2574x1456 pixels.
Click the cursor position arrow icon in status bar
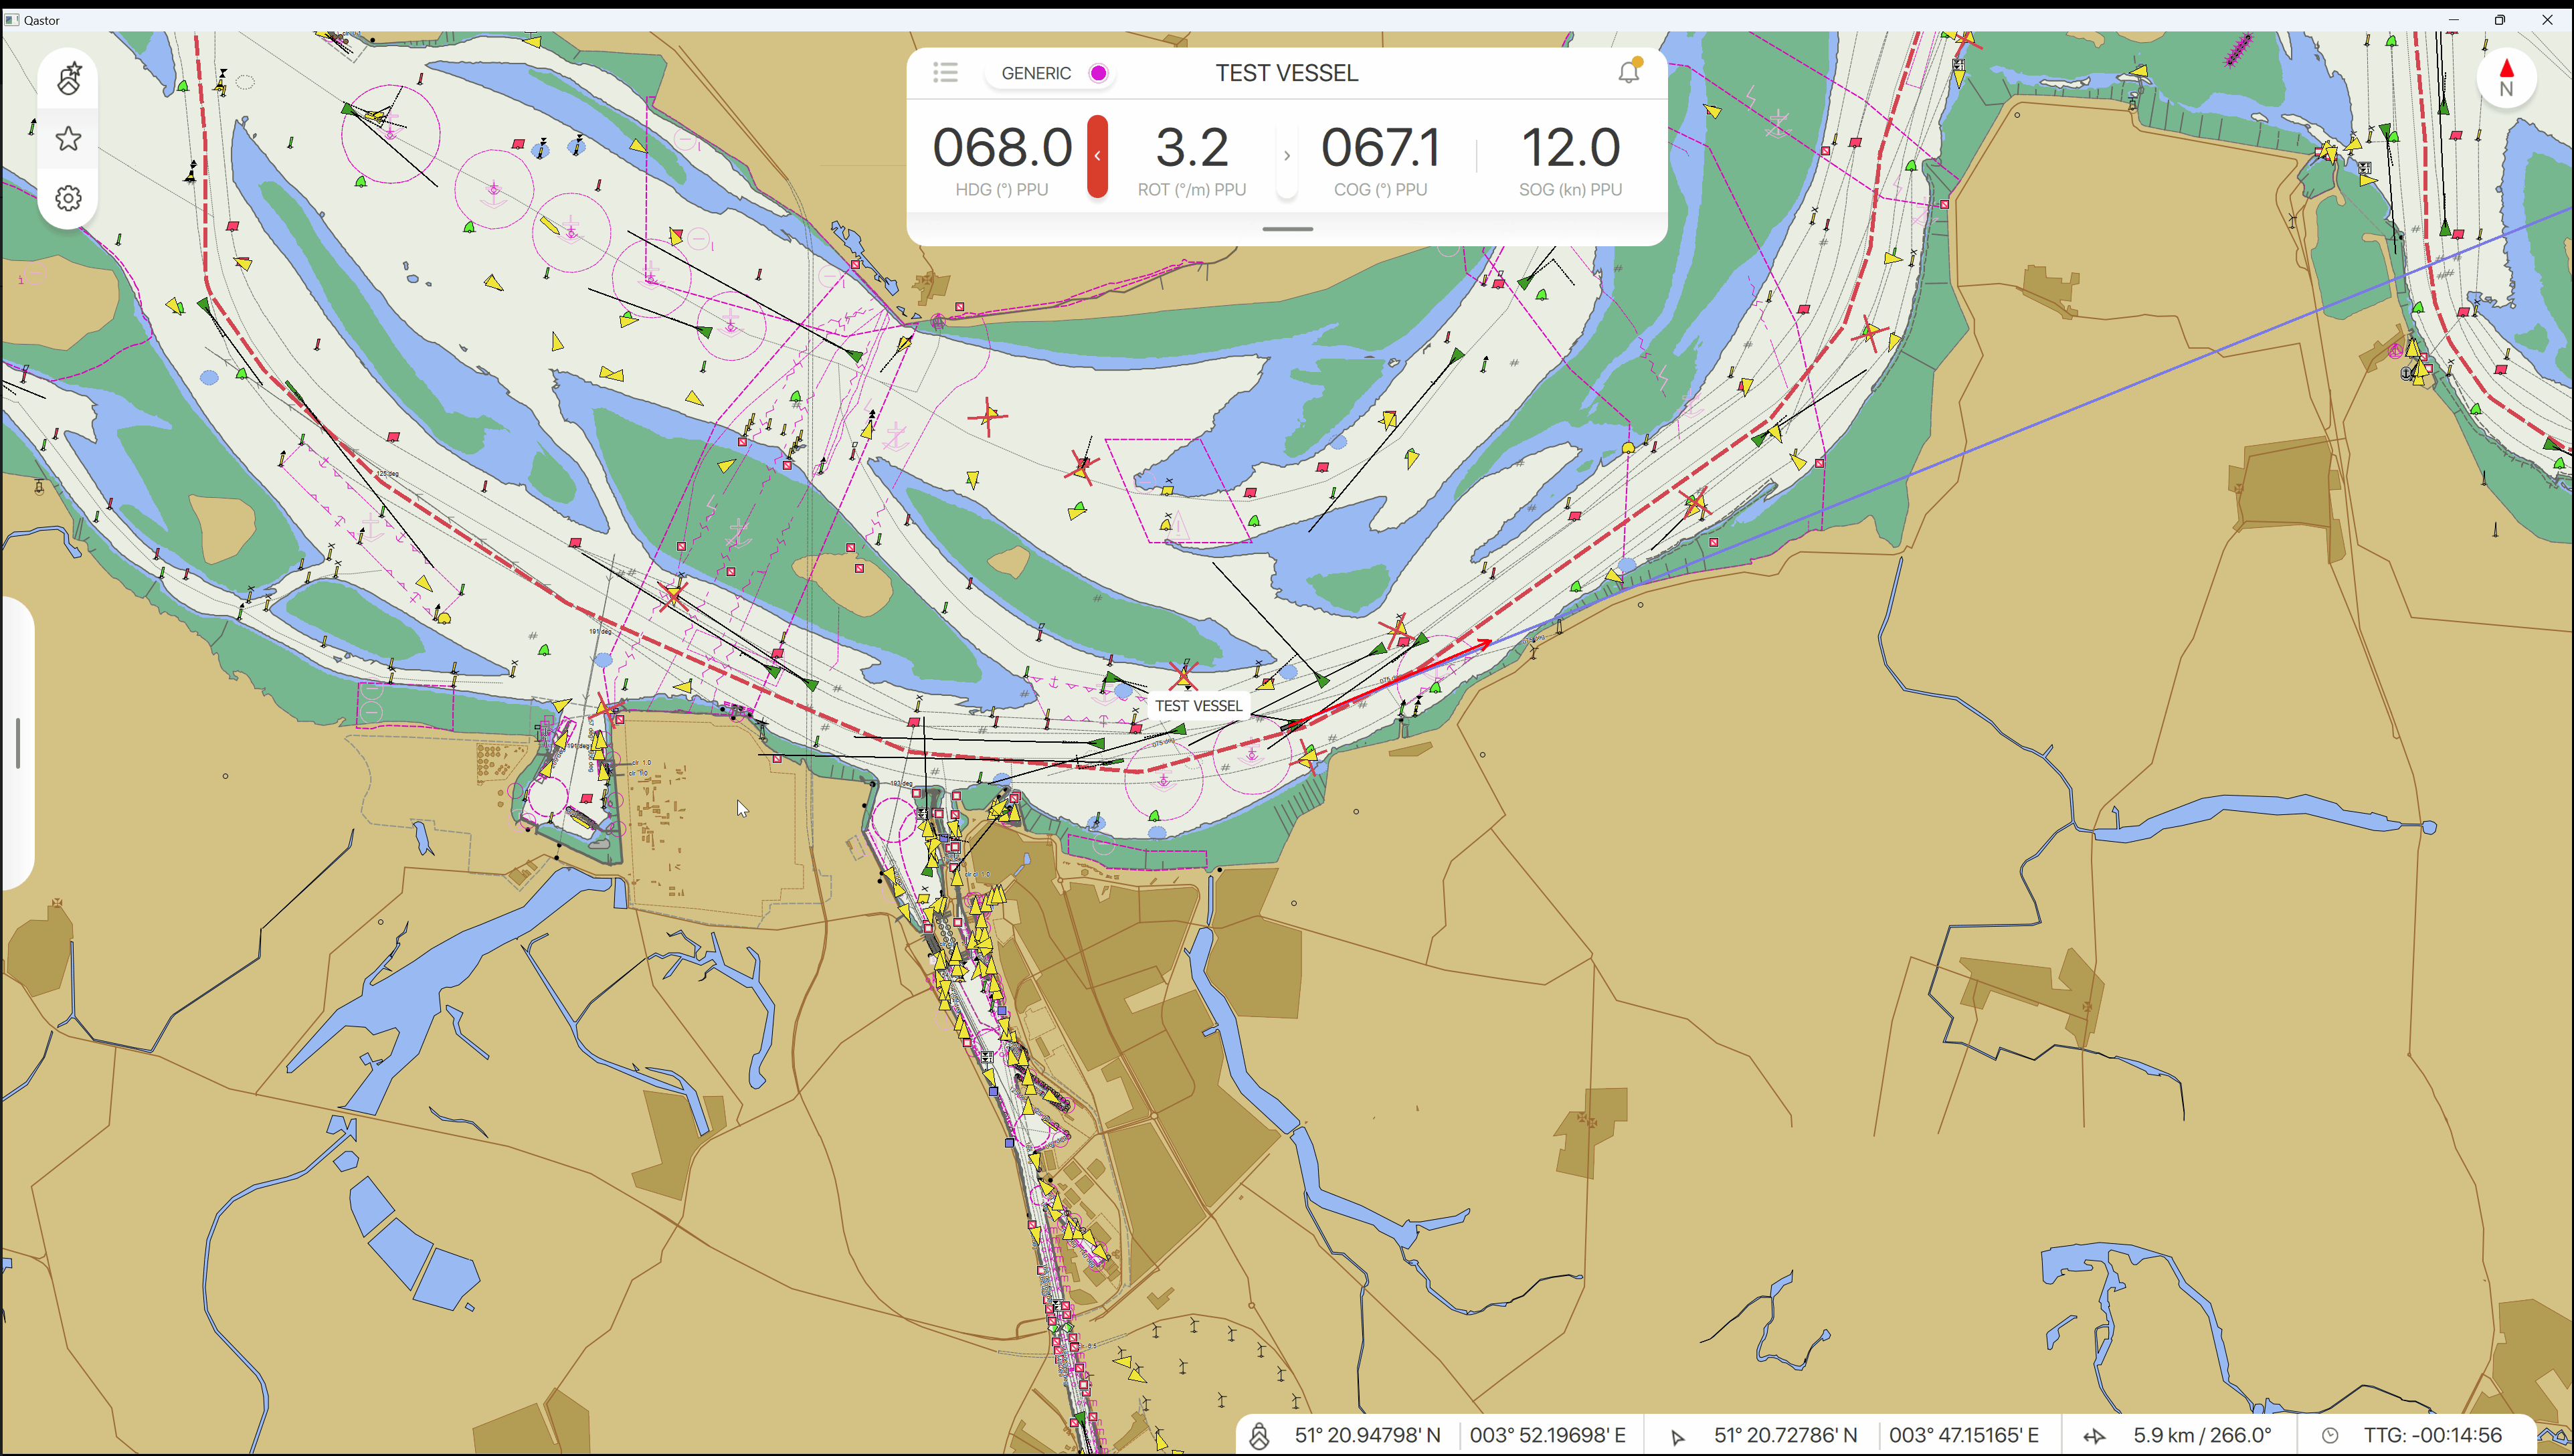[1678, 1437]
